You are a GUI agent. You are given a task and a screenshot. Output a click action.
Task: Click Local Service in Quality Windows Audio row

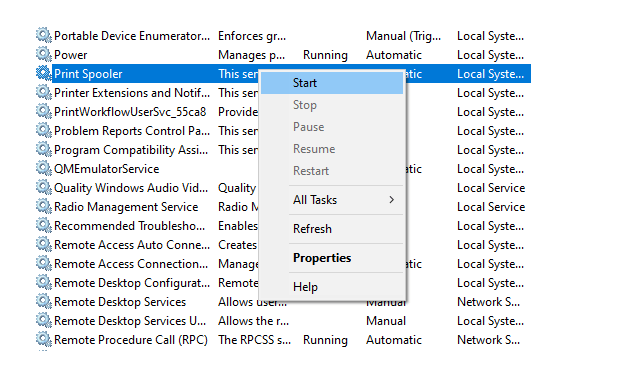(491, 188)
